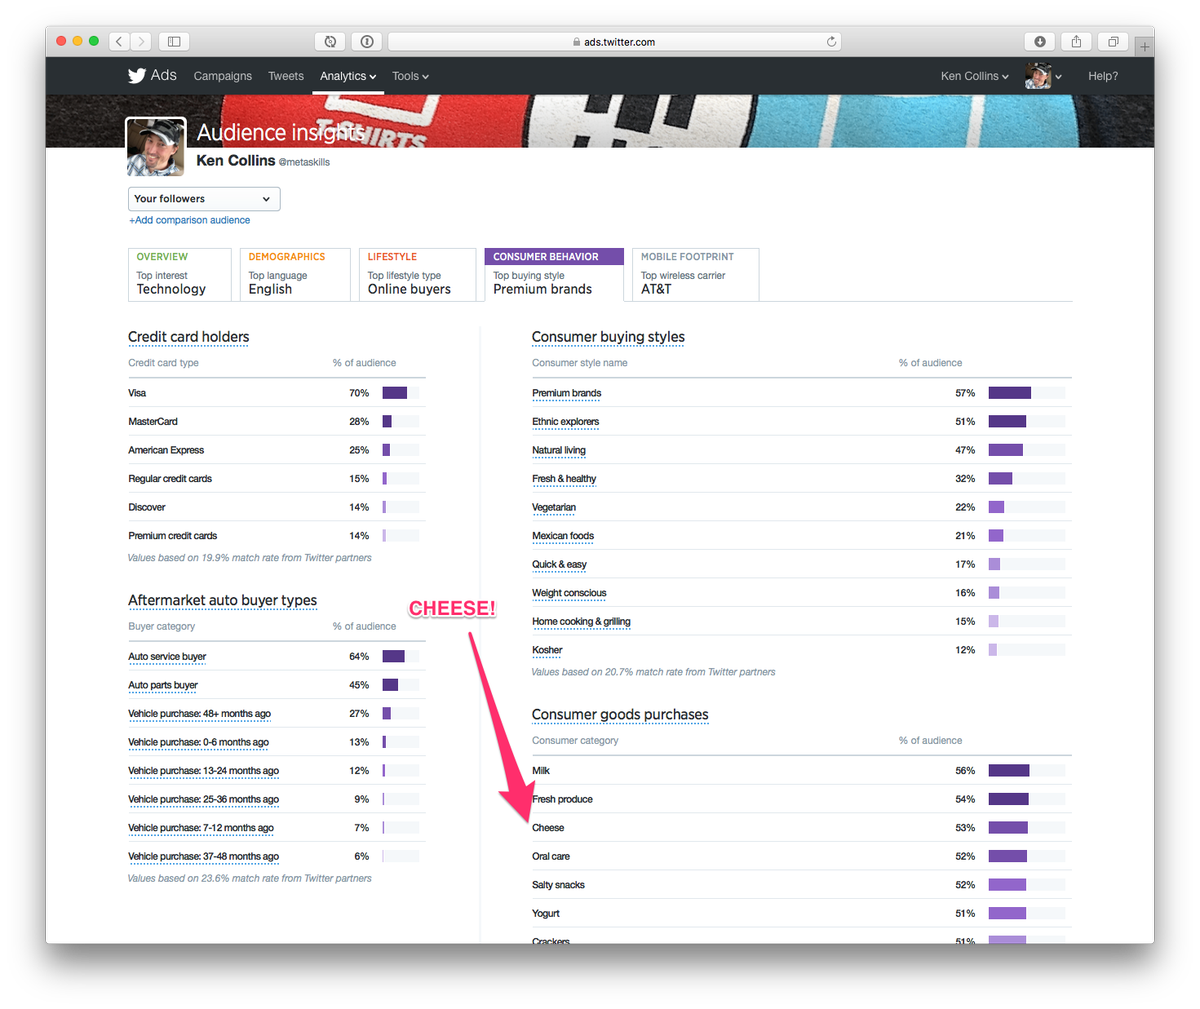Switch to the Mobile Footprint tab

(x=696, y=274)
